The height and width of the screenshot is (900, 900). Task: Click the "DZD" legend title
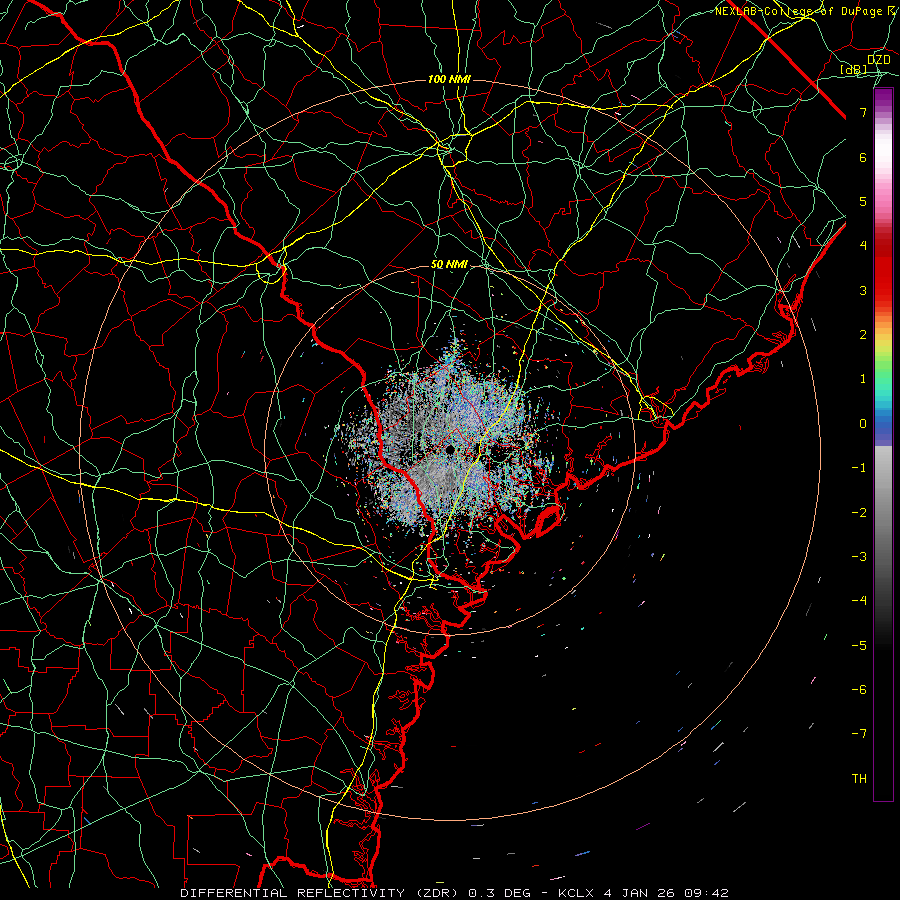click(x=878, y=60)
